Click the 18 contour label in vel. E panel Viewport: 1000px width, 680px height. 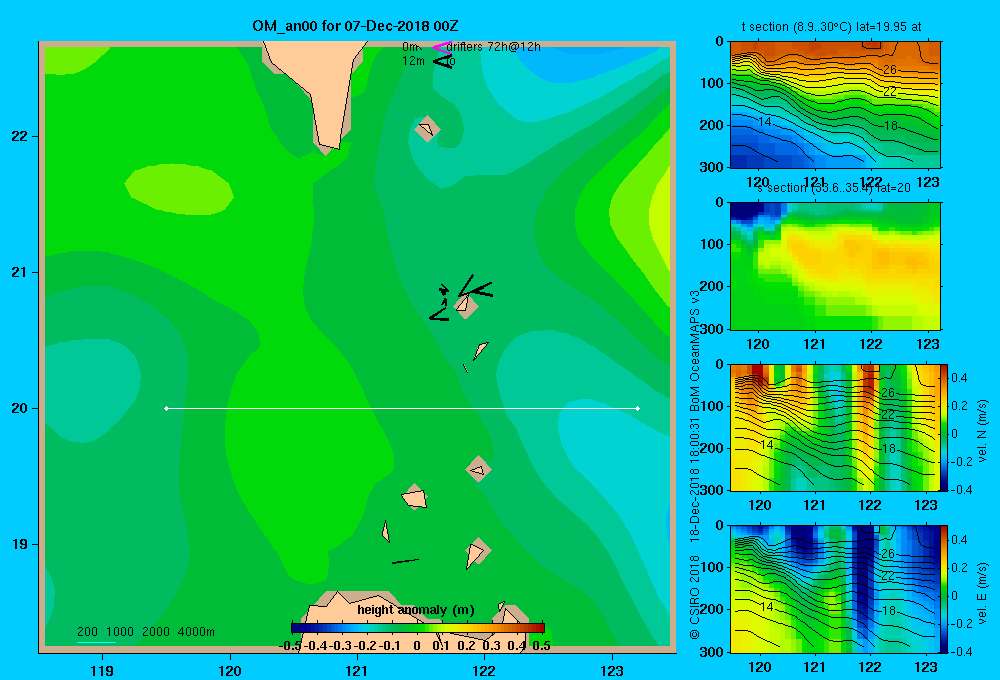pyautogui.click(x=889, y=610)
